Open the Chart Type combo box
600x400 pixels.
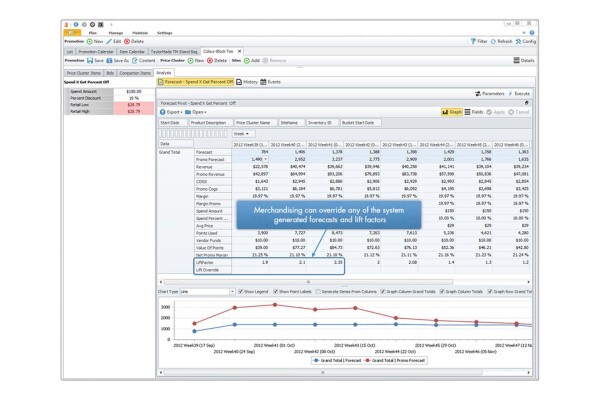tap(207, 292)
